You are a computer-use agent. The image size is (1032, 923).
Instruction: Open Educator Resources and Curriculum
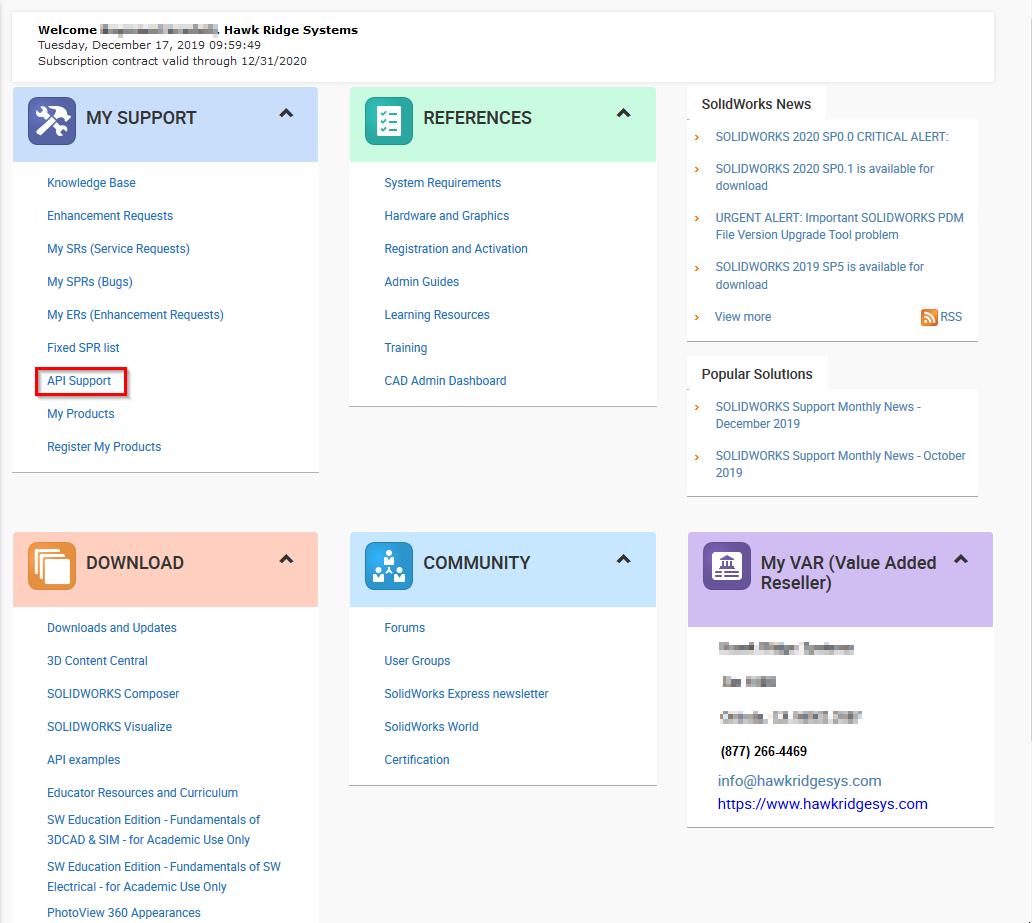142,793
